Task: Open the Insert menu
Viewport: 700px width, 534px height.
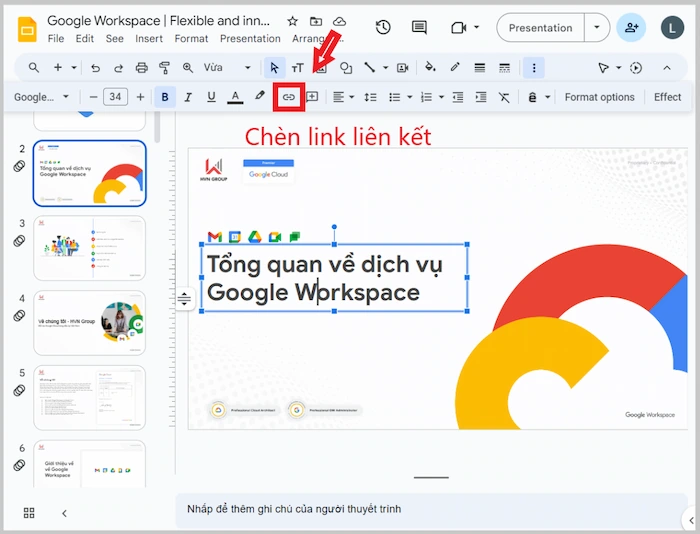Action: (149, 39)
